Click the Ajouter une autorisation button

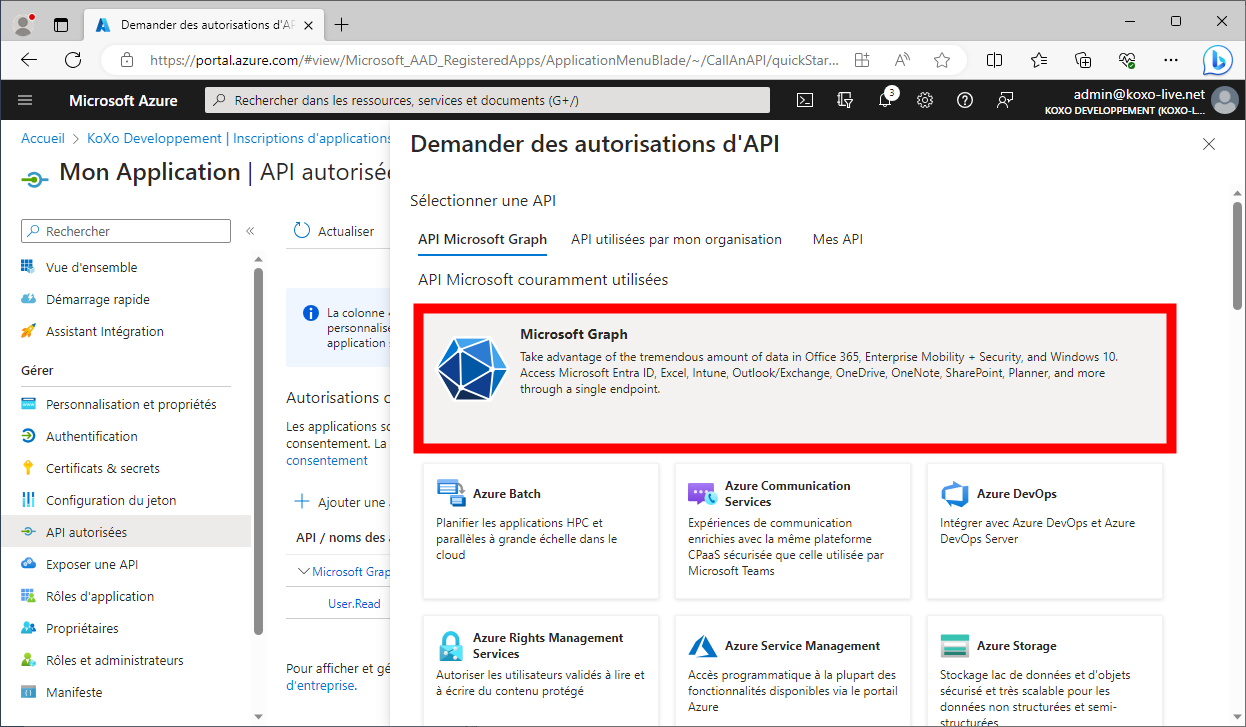click(x=340, y=502)
